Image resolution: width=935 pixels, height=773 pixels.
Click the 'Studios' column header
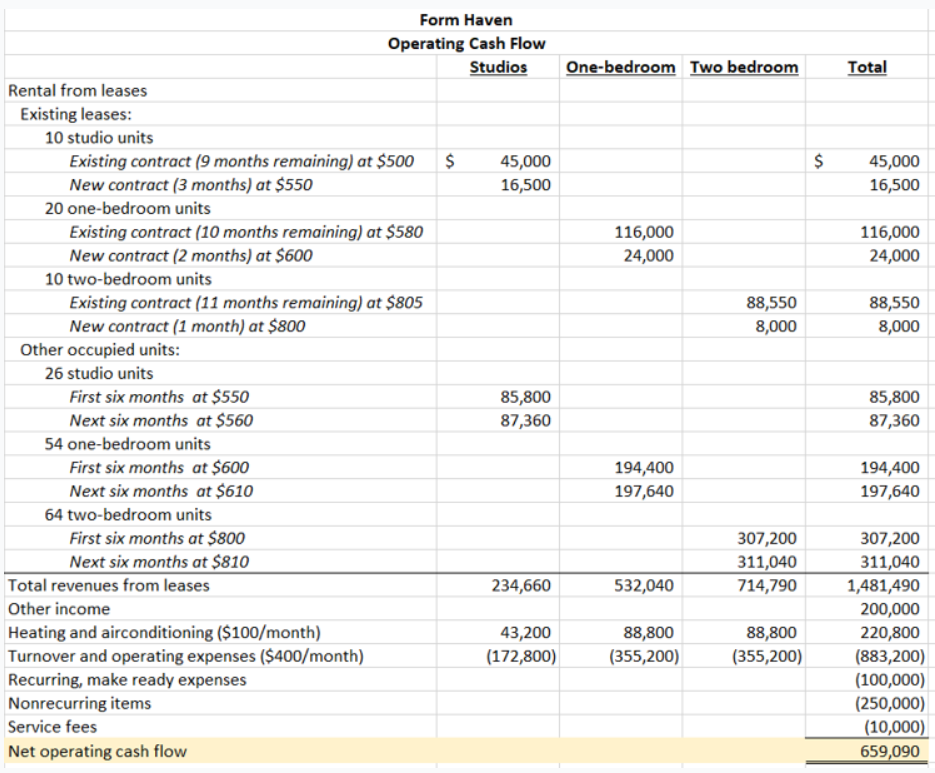point(499,67)
